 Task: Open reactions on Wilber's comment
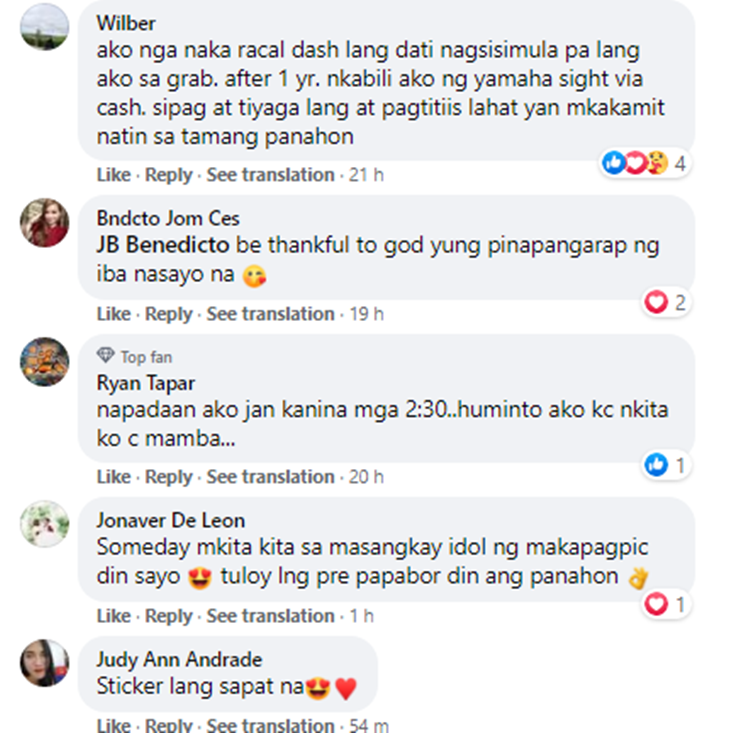pyautogui.click(x=644, y=163)
